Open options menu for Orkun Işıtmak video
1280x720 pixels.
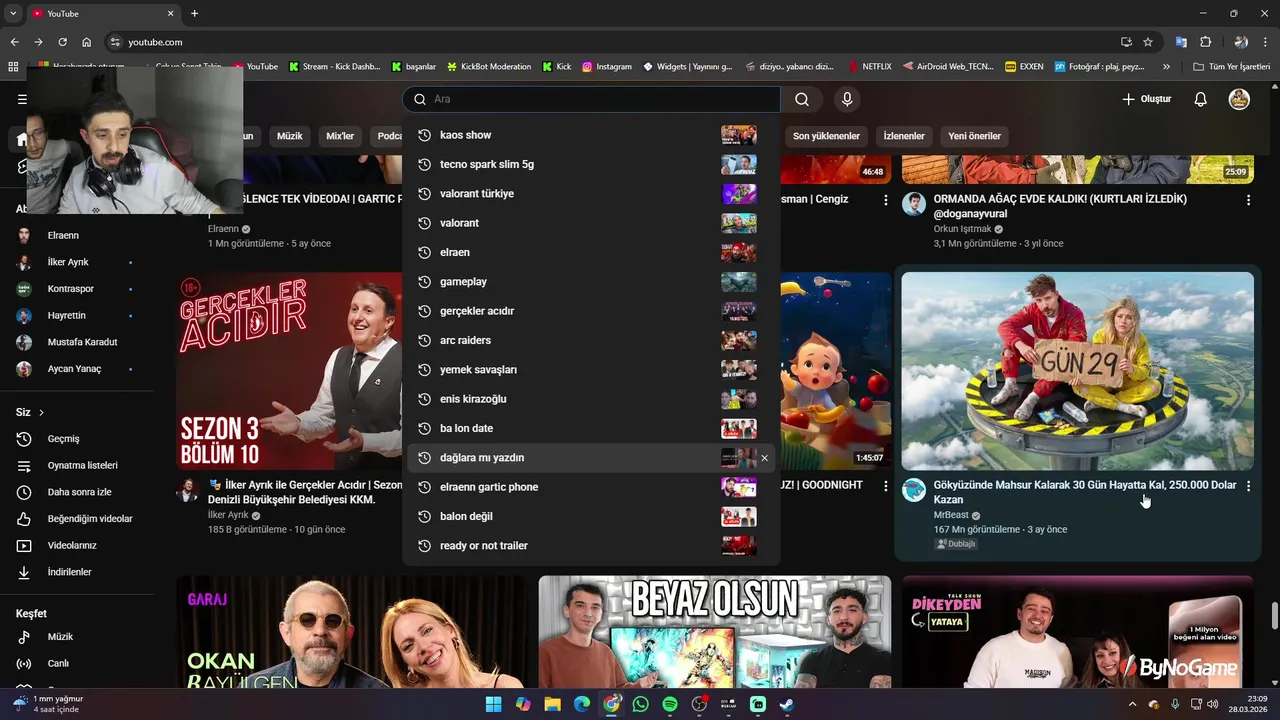tap(1248, 200)
